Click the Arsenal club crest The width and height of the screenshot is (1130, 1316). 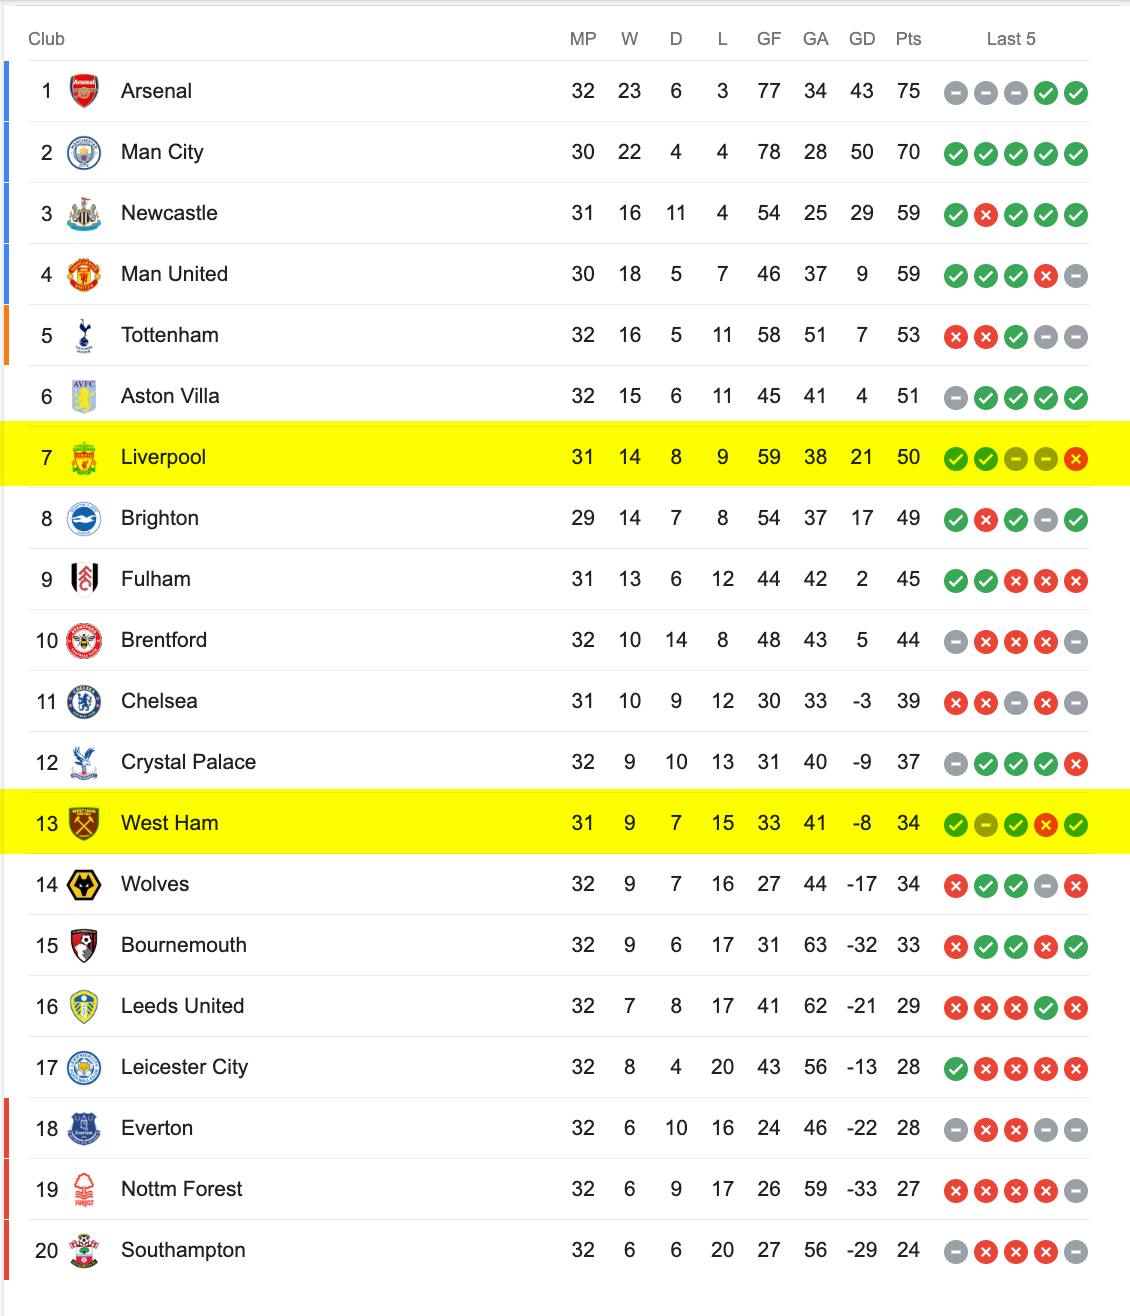(x=84, y=91)
